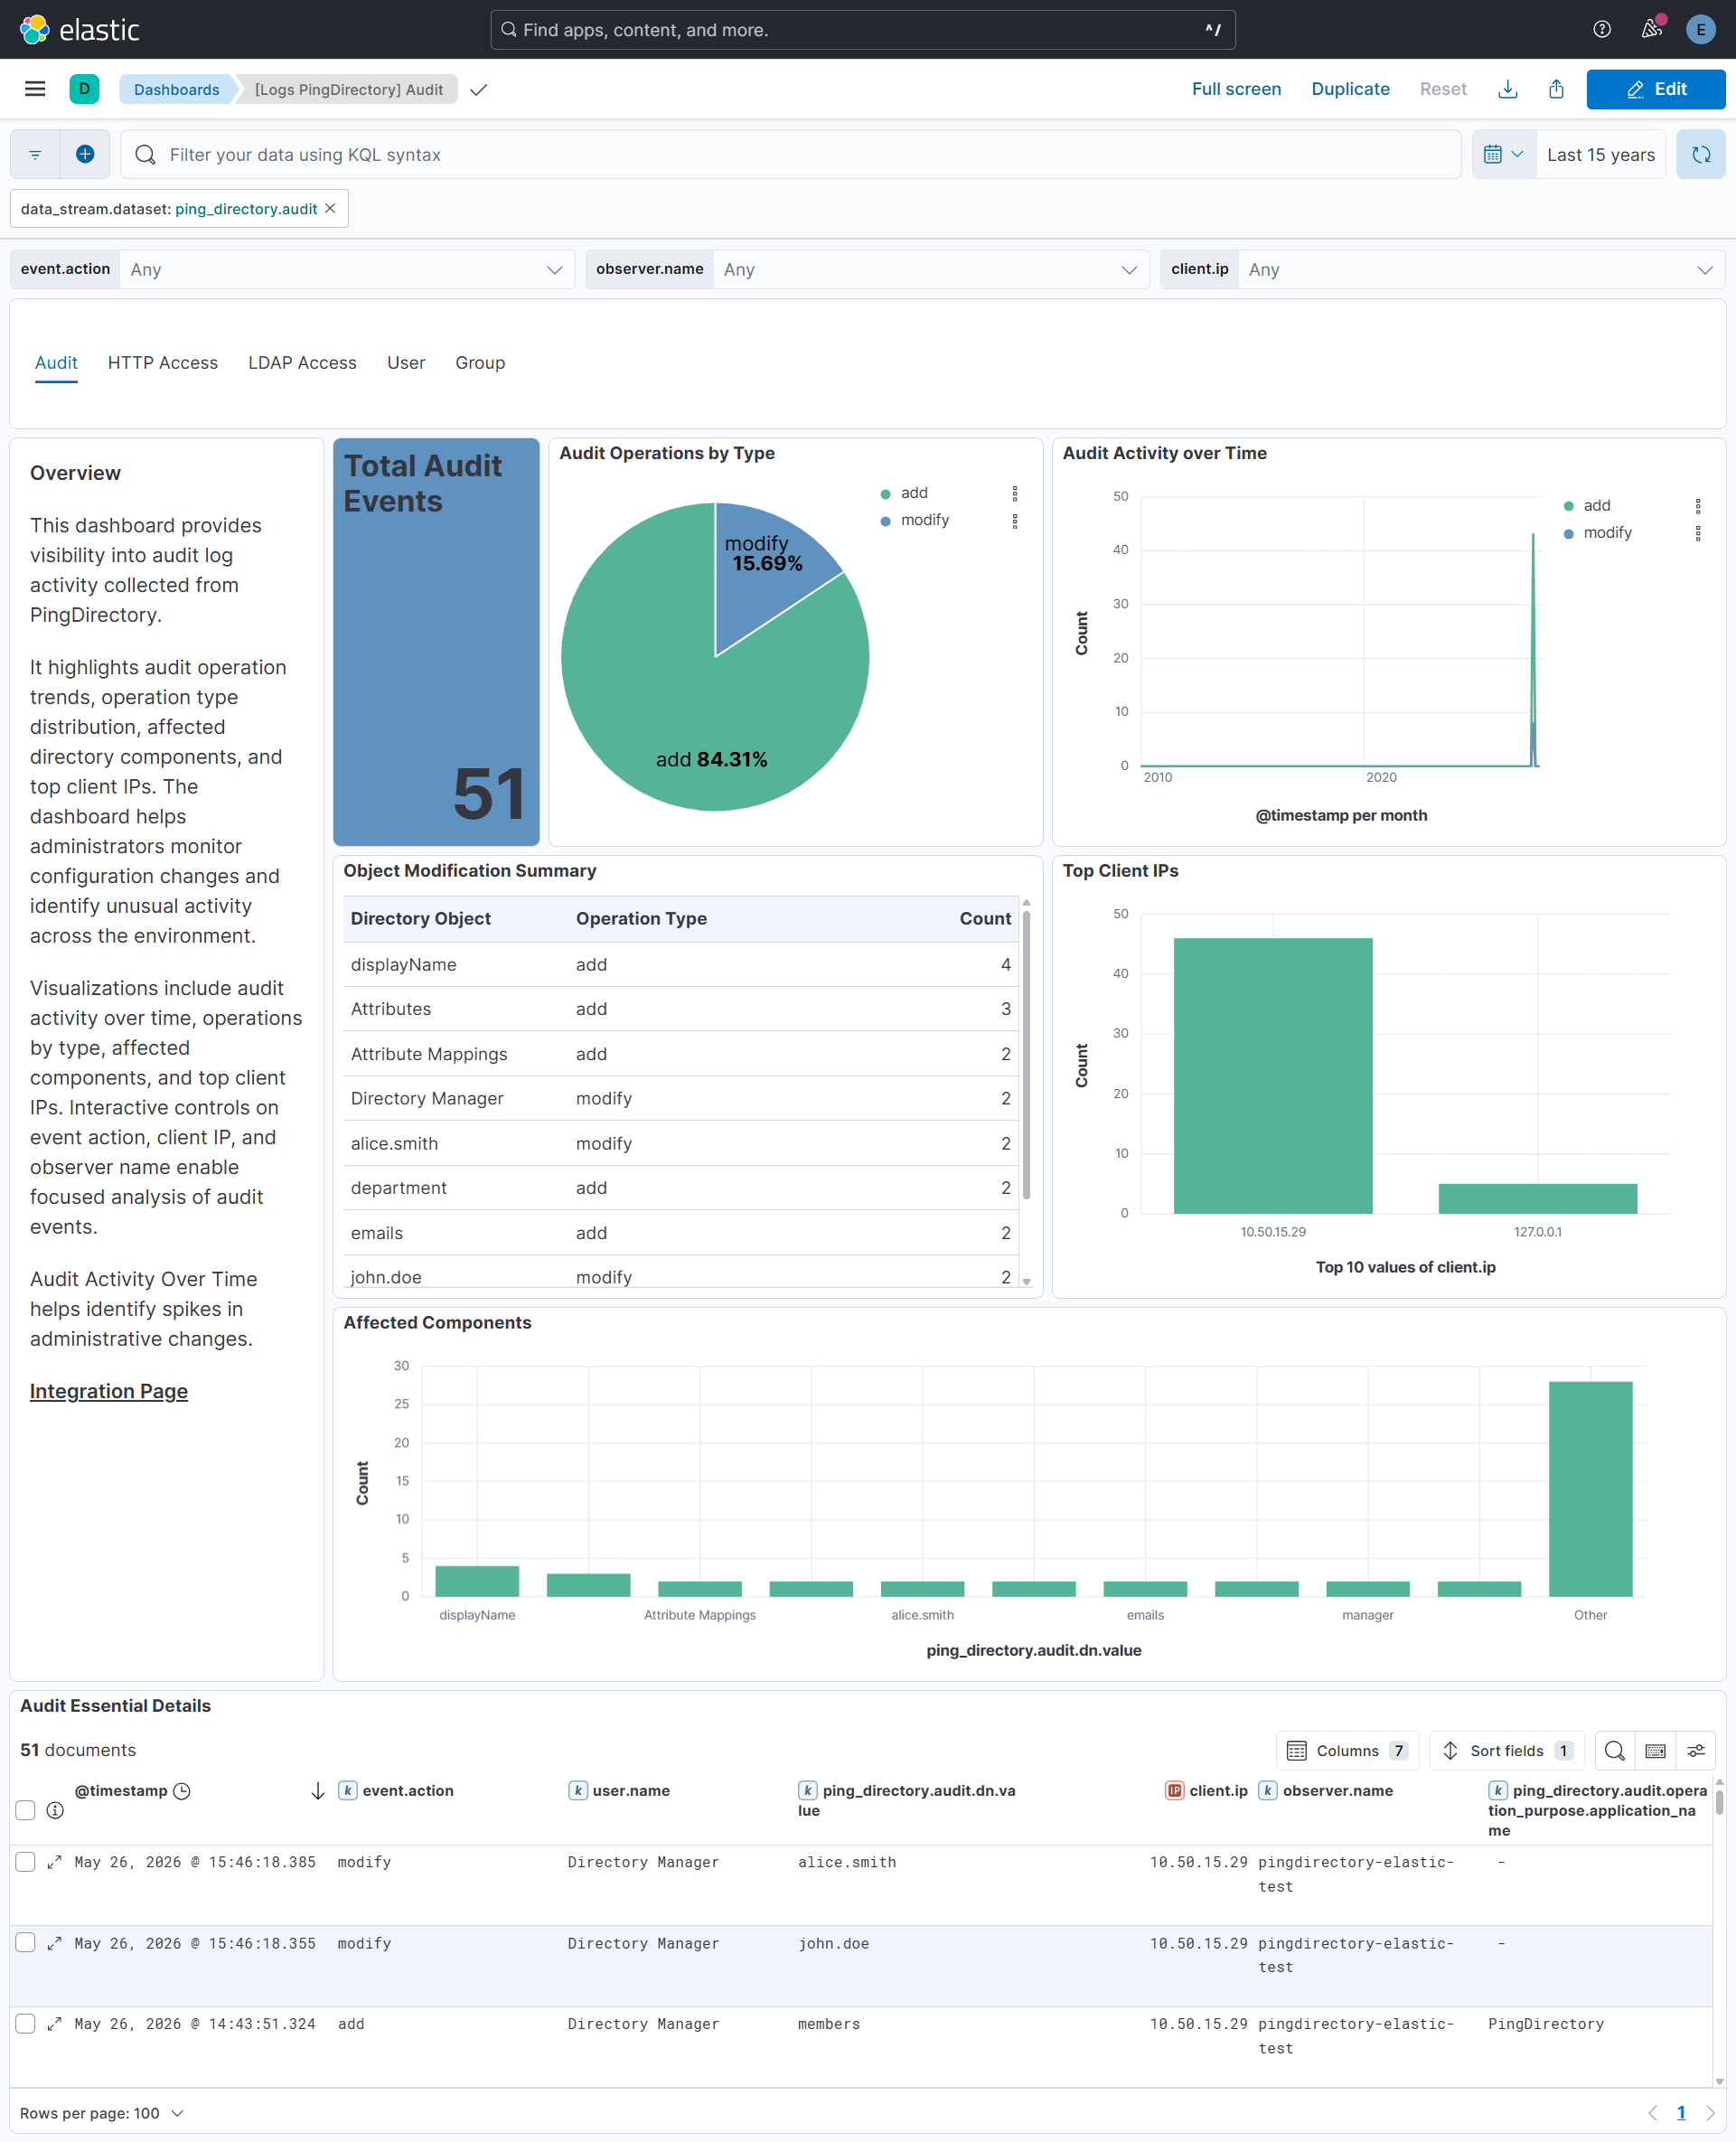The height and width of the screenshot is (2142, 1736).
Task: Open modify legend options in Audit Activity chart
Action: click(1698, 533)
